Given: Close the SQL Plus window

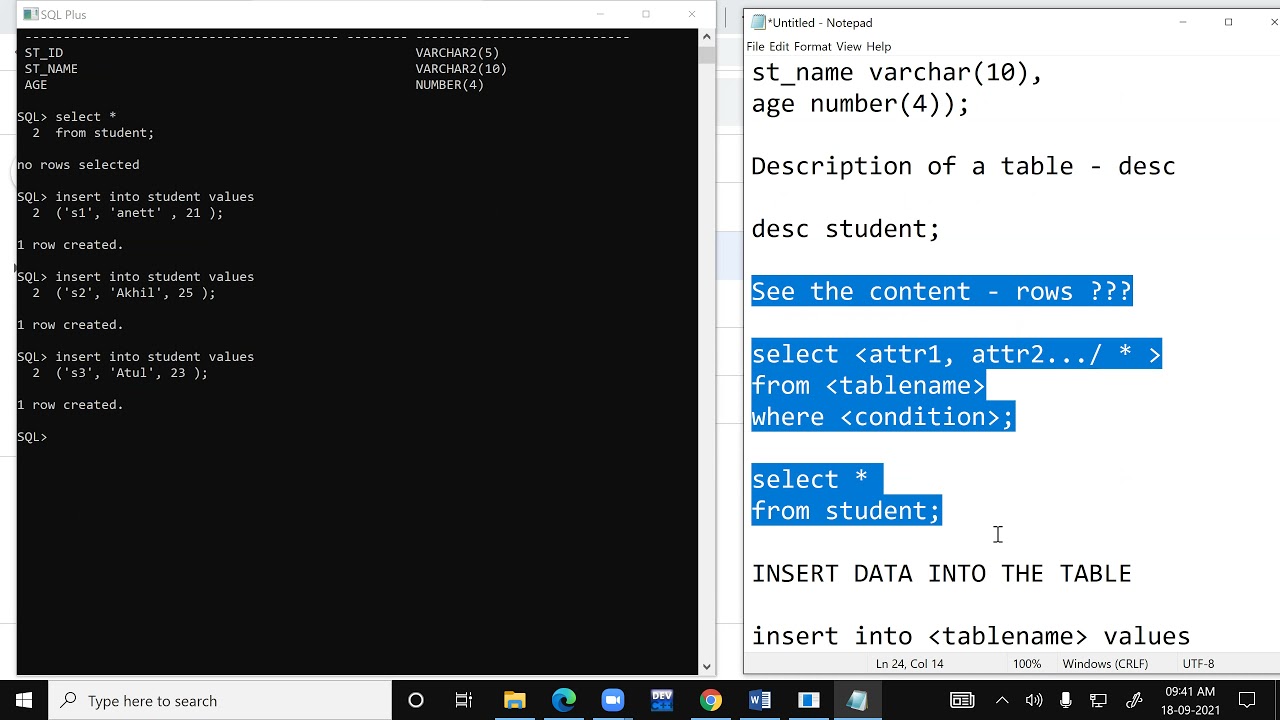Looking at the screenshot, I should coord(692,14).
